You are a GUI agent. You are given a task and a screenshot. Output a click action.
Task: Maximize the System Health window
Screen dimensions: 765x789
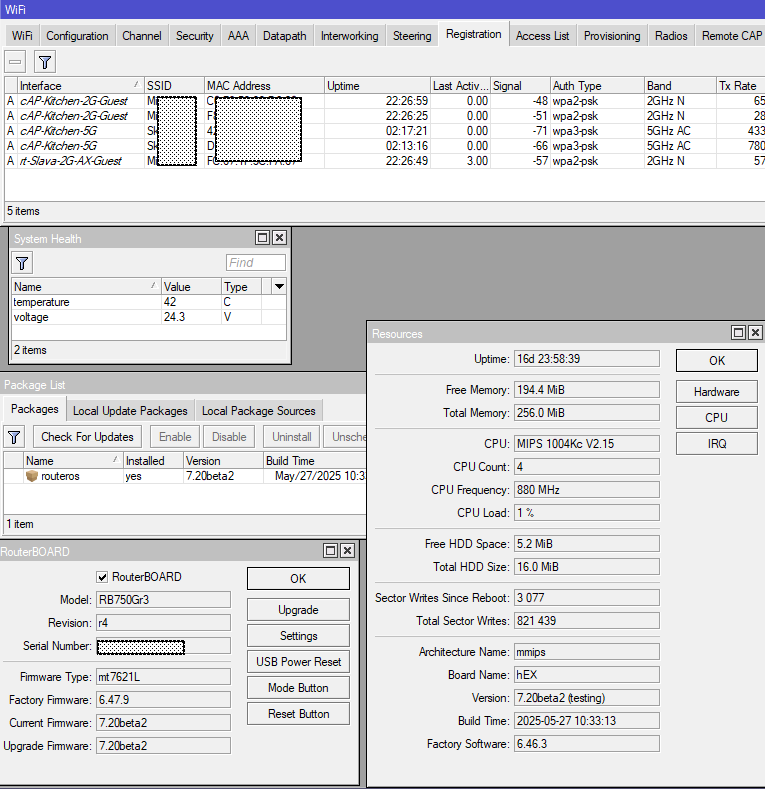point(262,238)
